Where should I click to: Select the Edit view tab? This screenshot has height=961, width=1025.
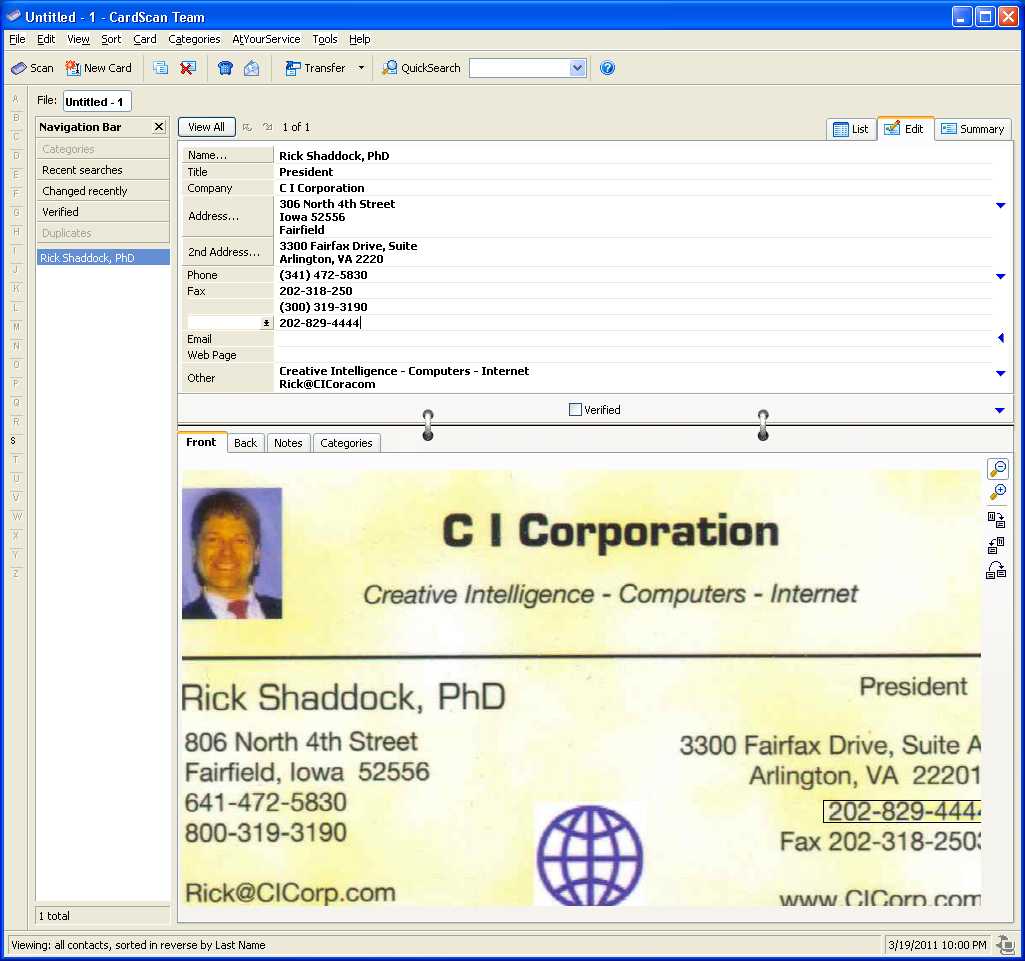tap(905, 128)
